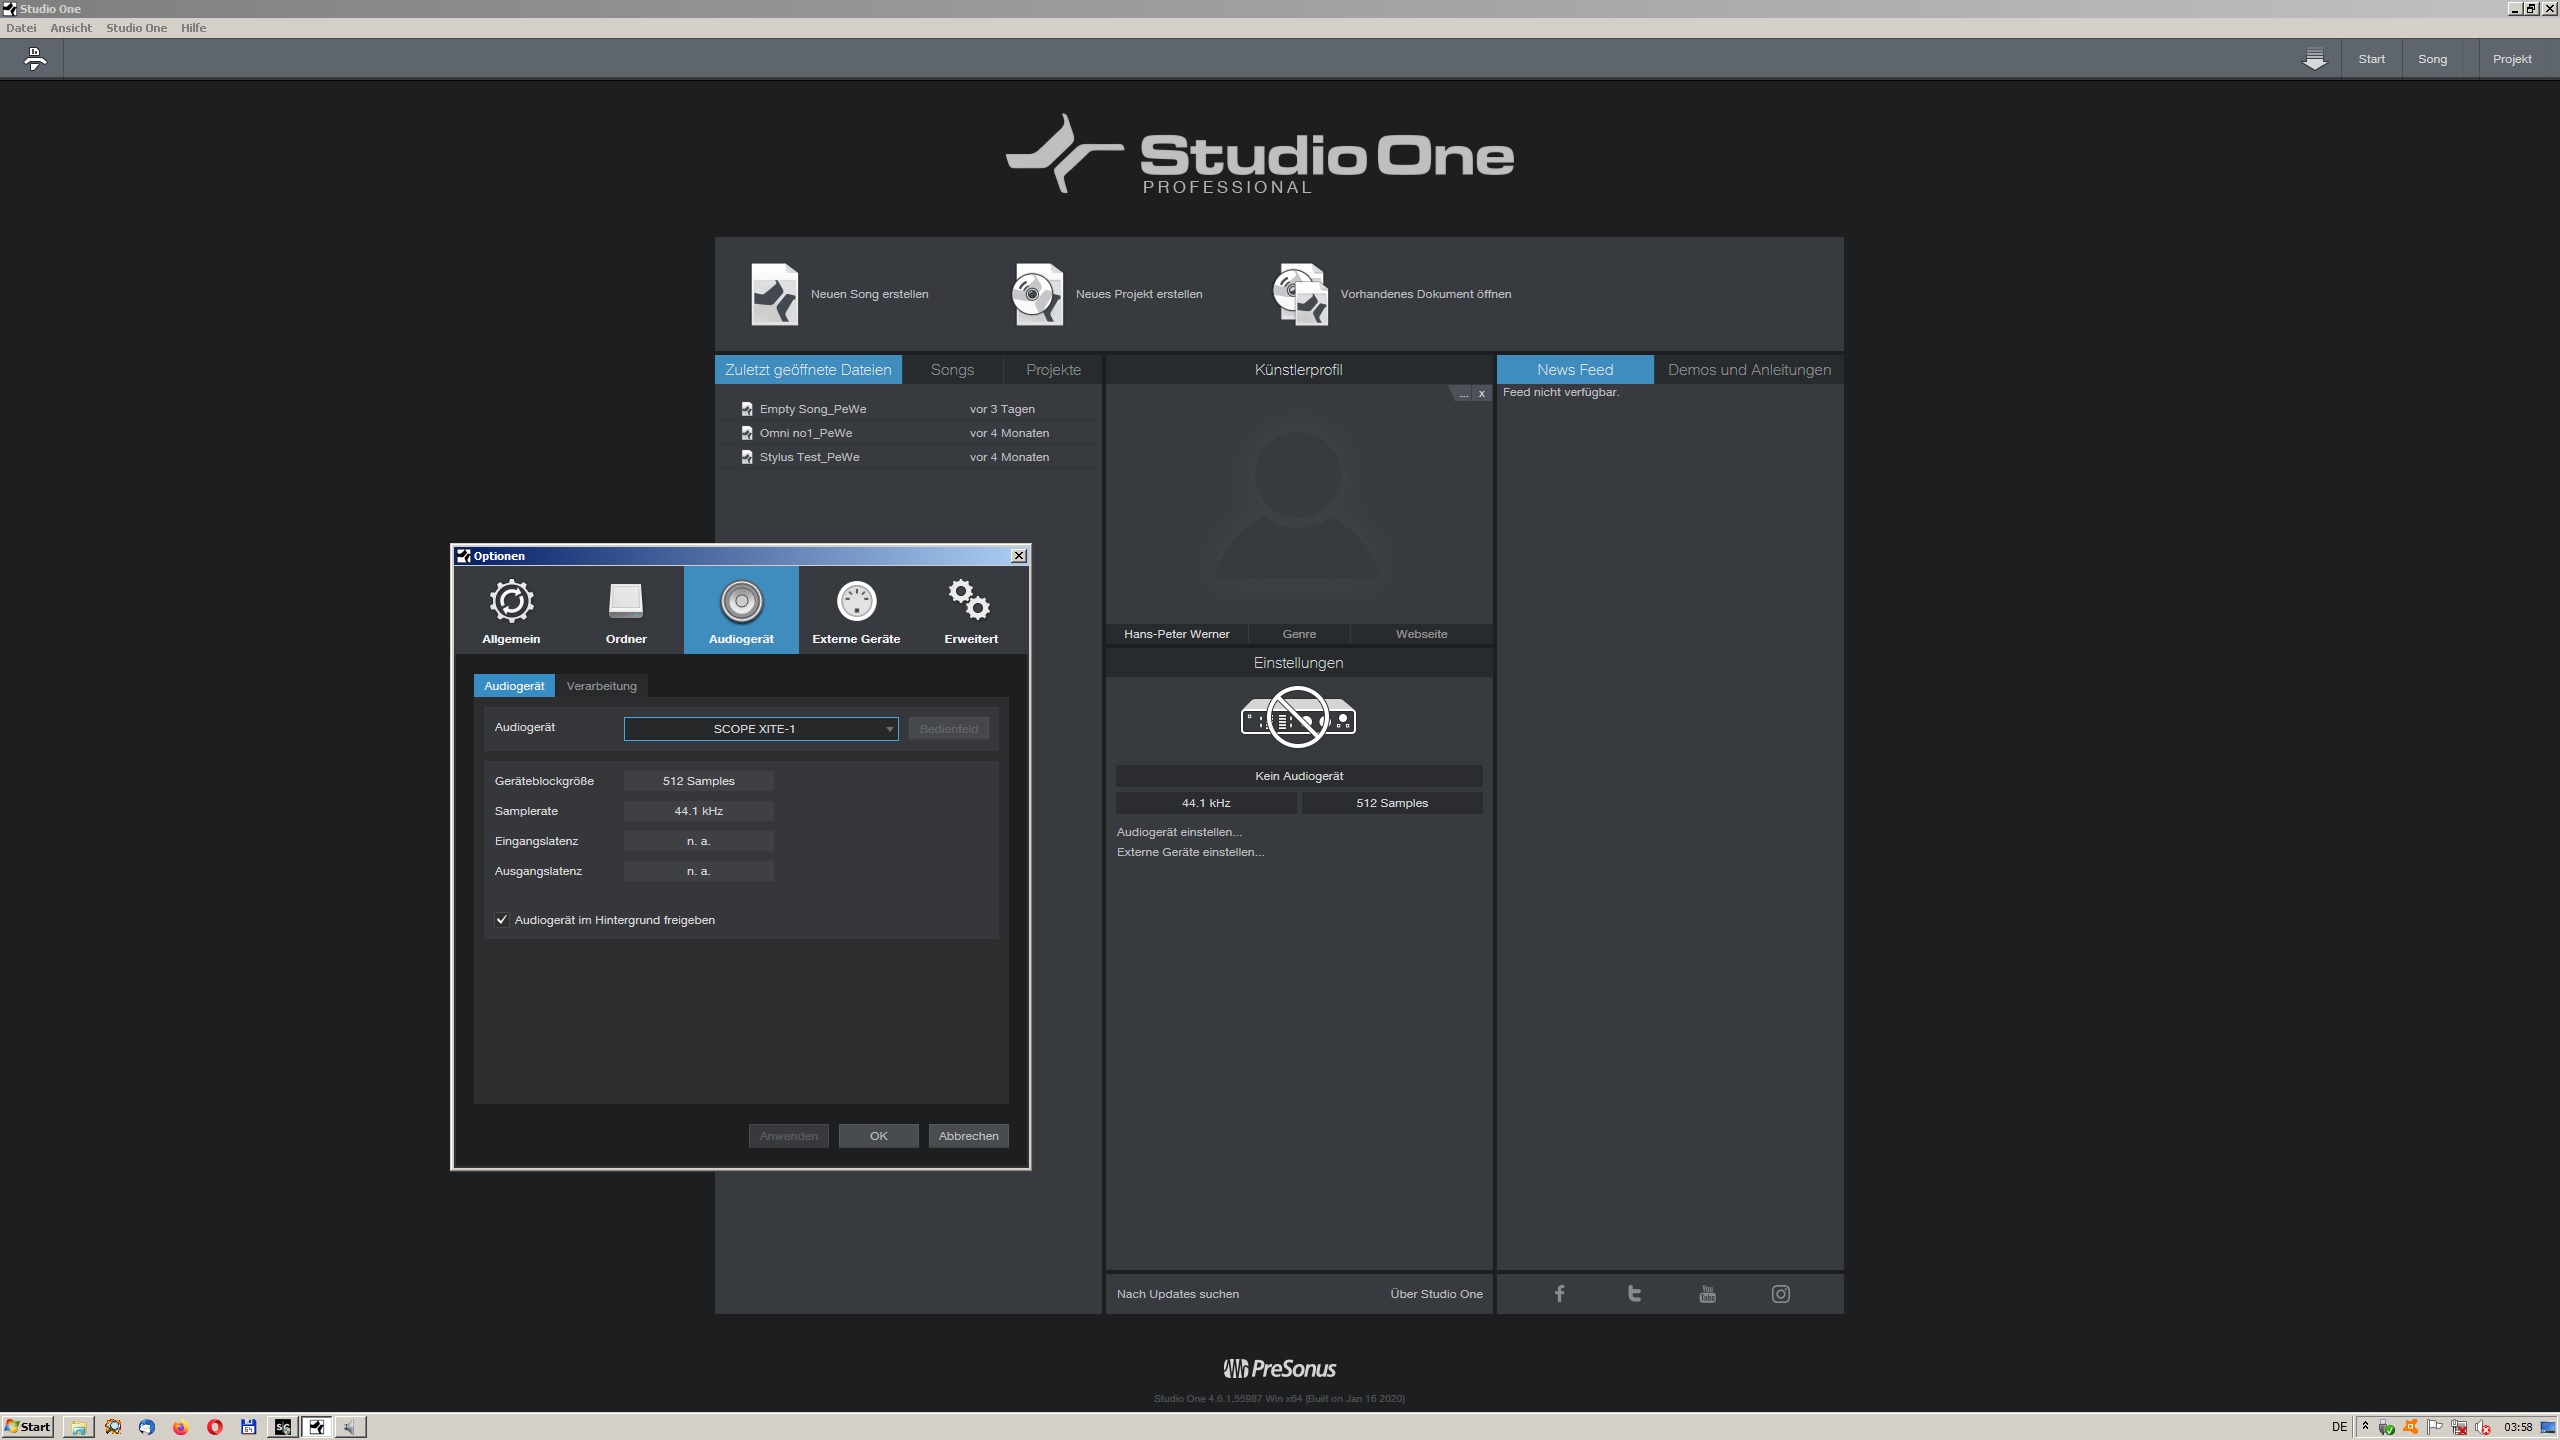Open recent file Omni no1_PeWe

805,433
